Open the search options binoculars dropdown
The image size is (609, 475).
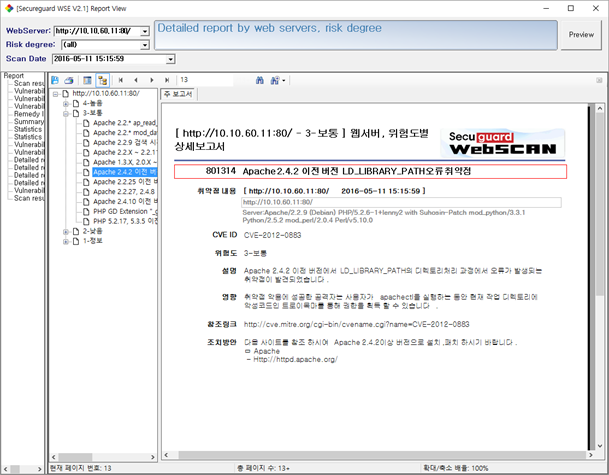coord(278,80)
